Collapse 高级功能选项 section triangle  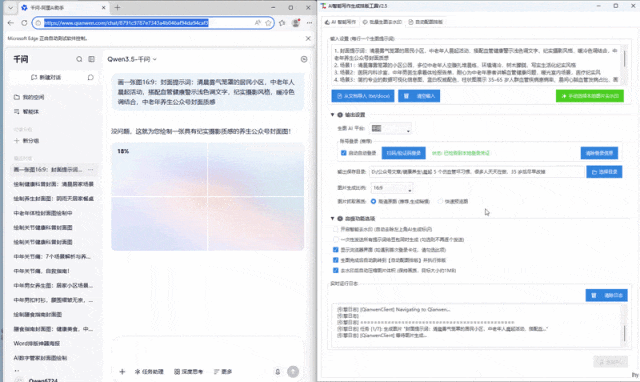pos(332,219)
